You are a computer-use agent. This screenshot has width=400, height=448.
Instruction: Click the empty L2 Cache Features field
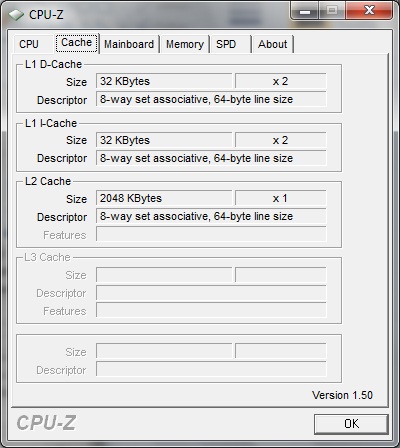(x=211, y=234)
